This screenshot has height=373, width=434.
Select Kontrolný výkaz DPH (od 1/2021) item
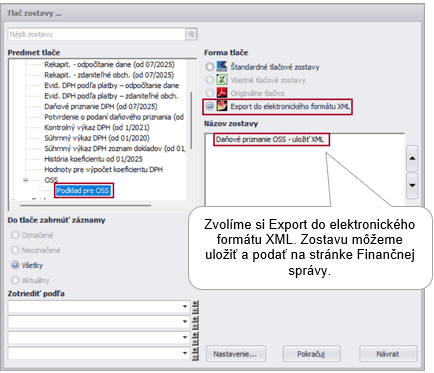pos(97,127)
